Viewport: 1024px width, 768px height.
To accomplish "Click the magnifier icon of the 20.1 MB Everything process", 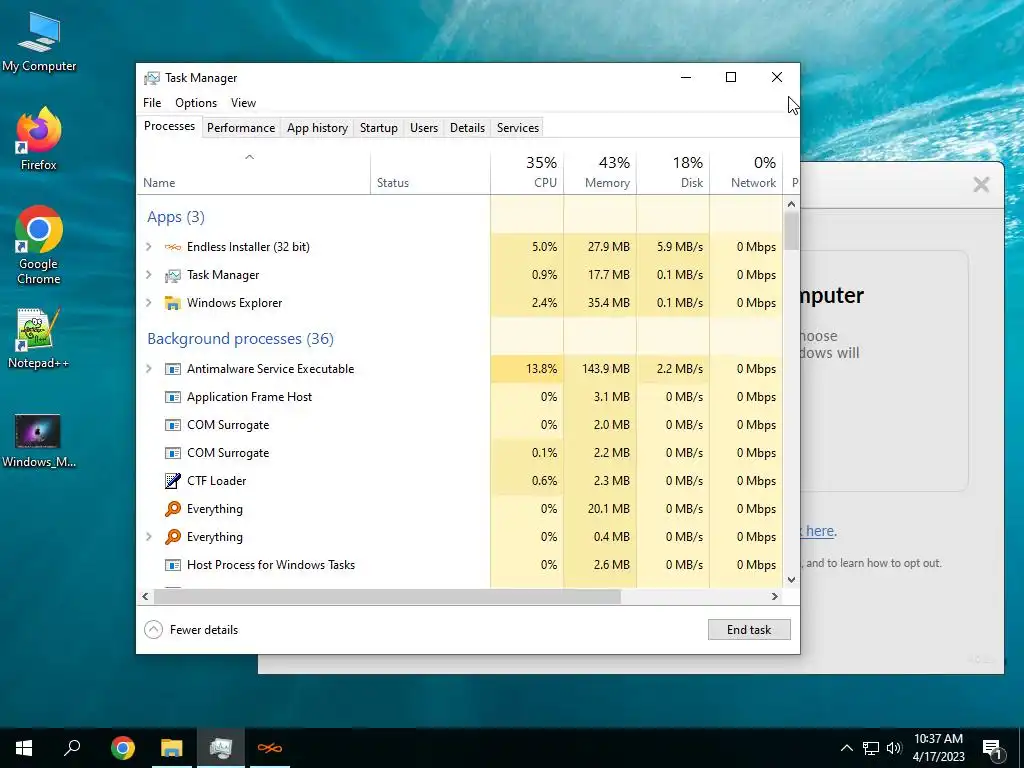I will [x=172, y=509].
